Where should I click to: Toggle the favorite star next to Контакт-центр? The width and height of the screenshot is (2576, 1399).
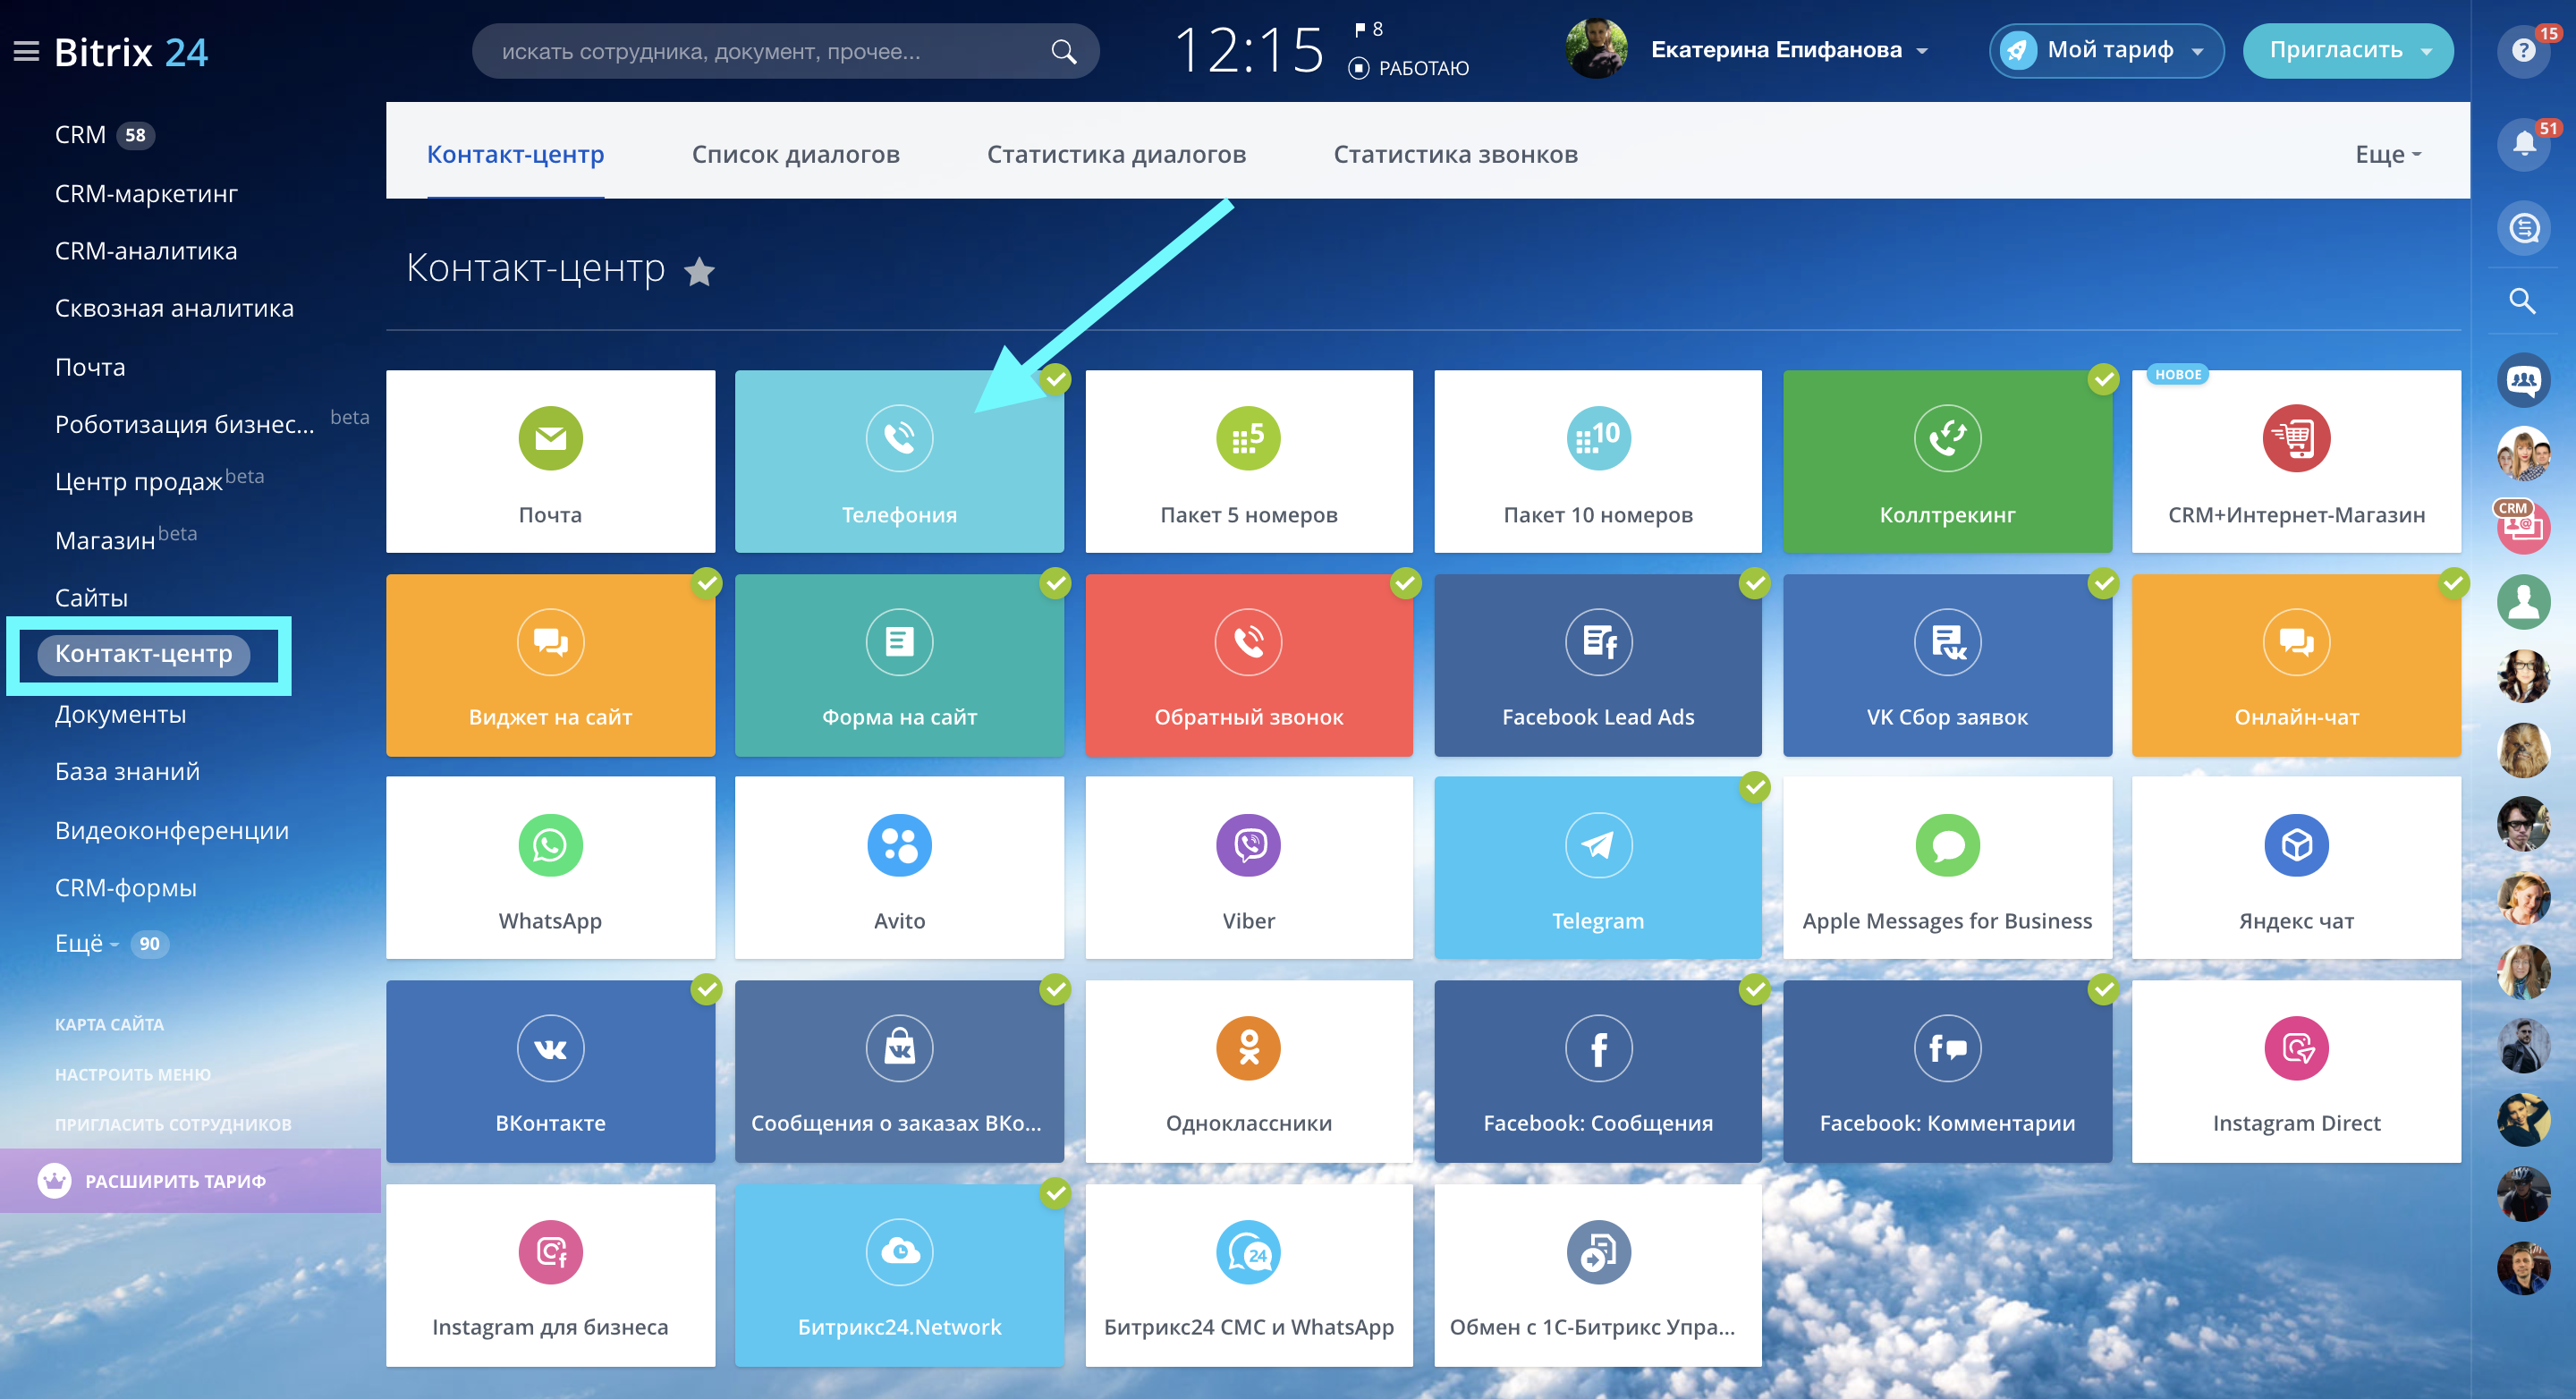(699, 270)
